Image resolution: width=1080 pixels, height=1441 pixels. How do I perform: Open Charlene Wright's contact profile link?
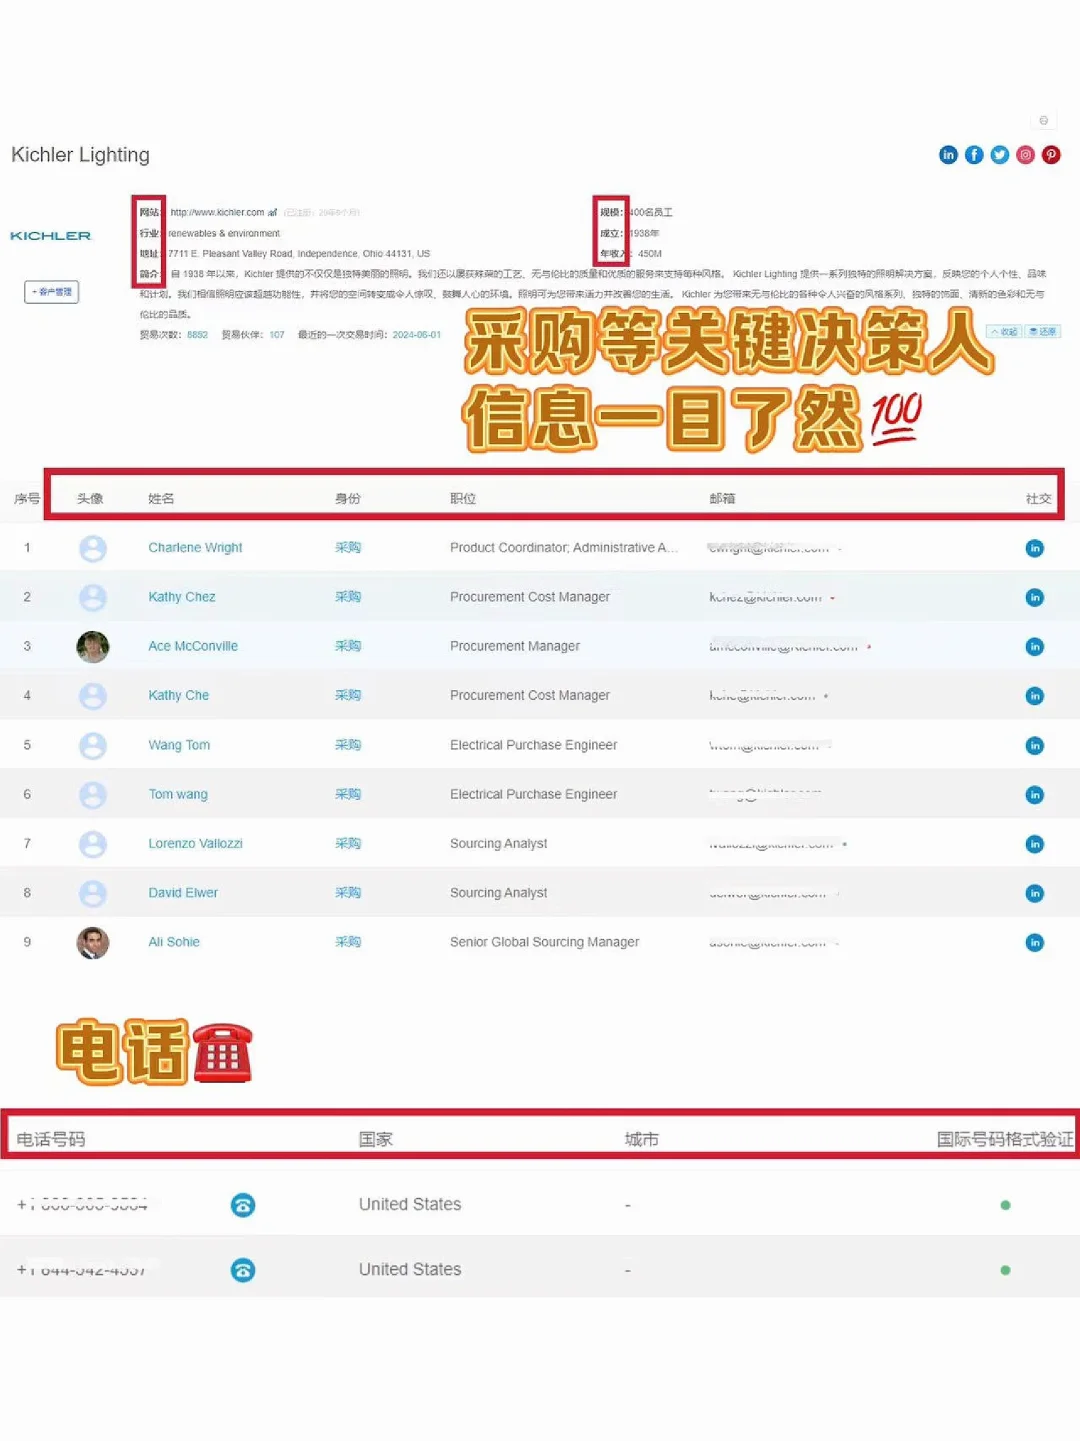[195, 547]
